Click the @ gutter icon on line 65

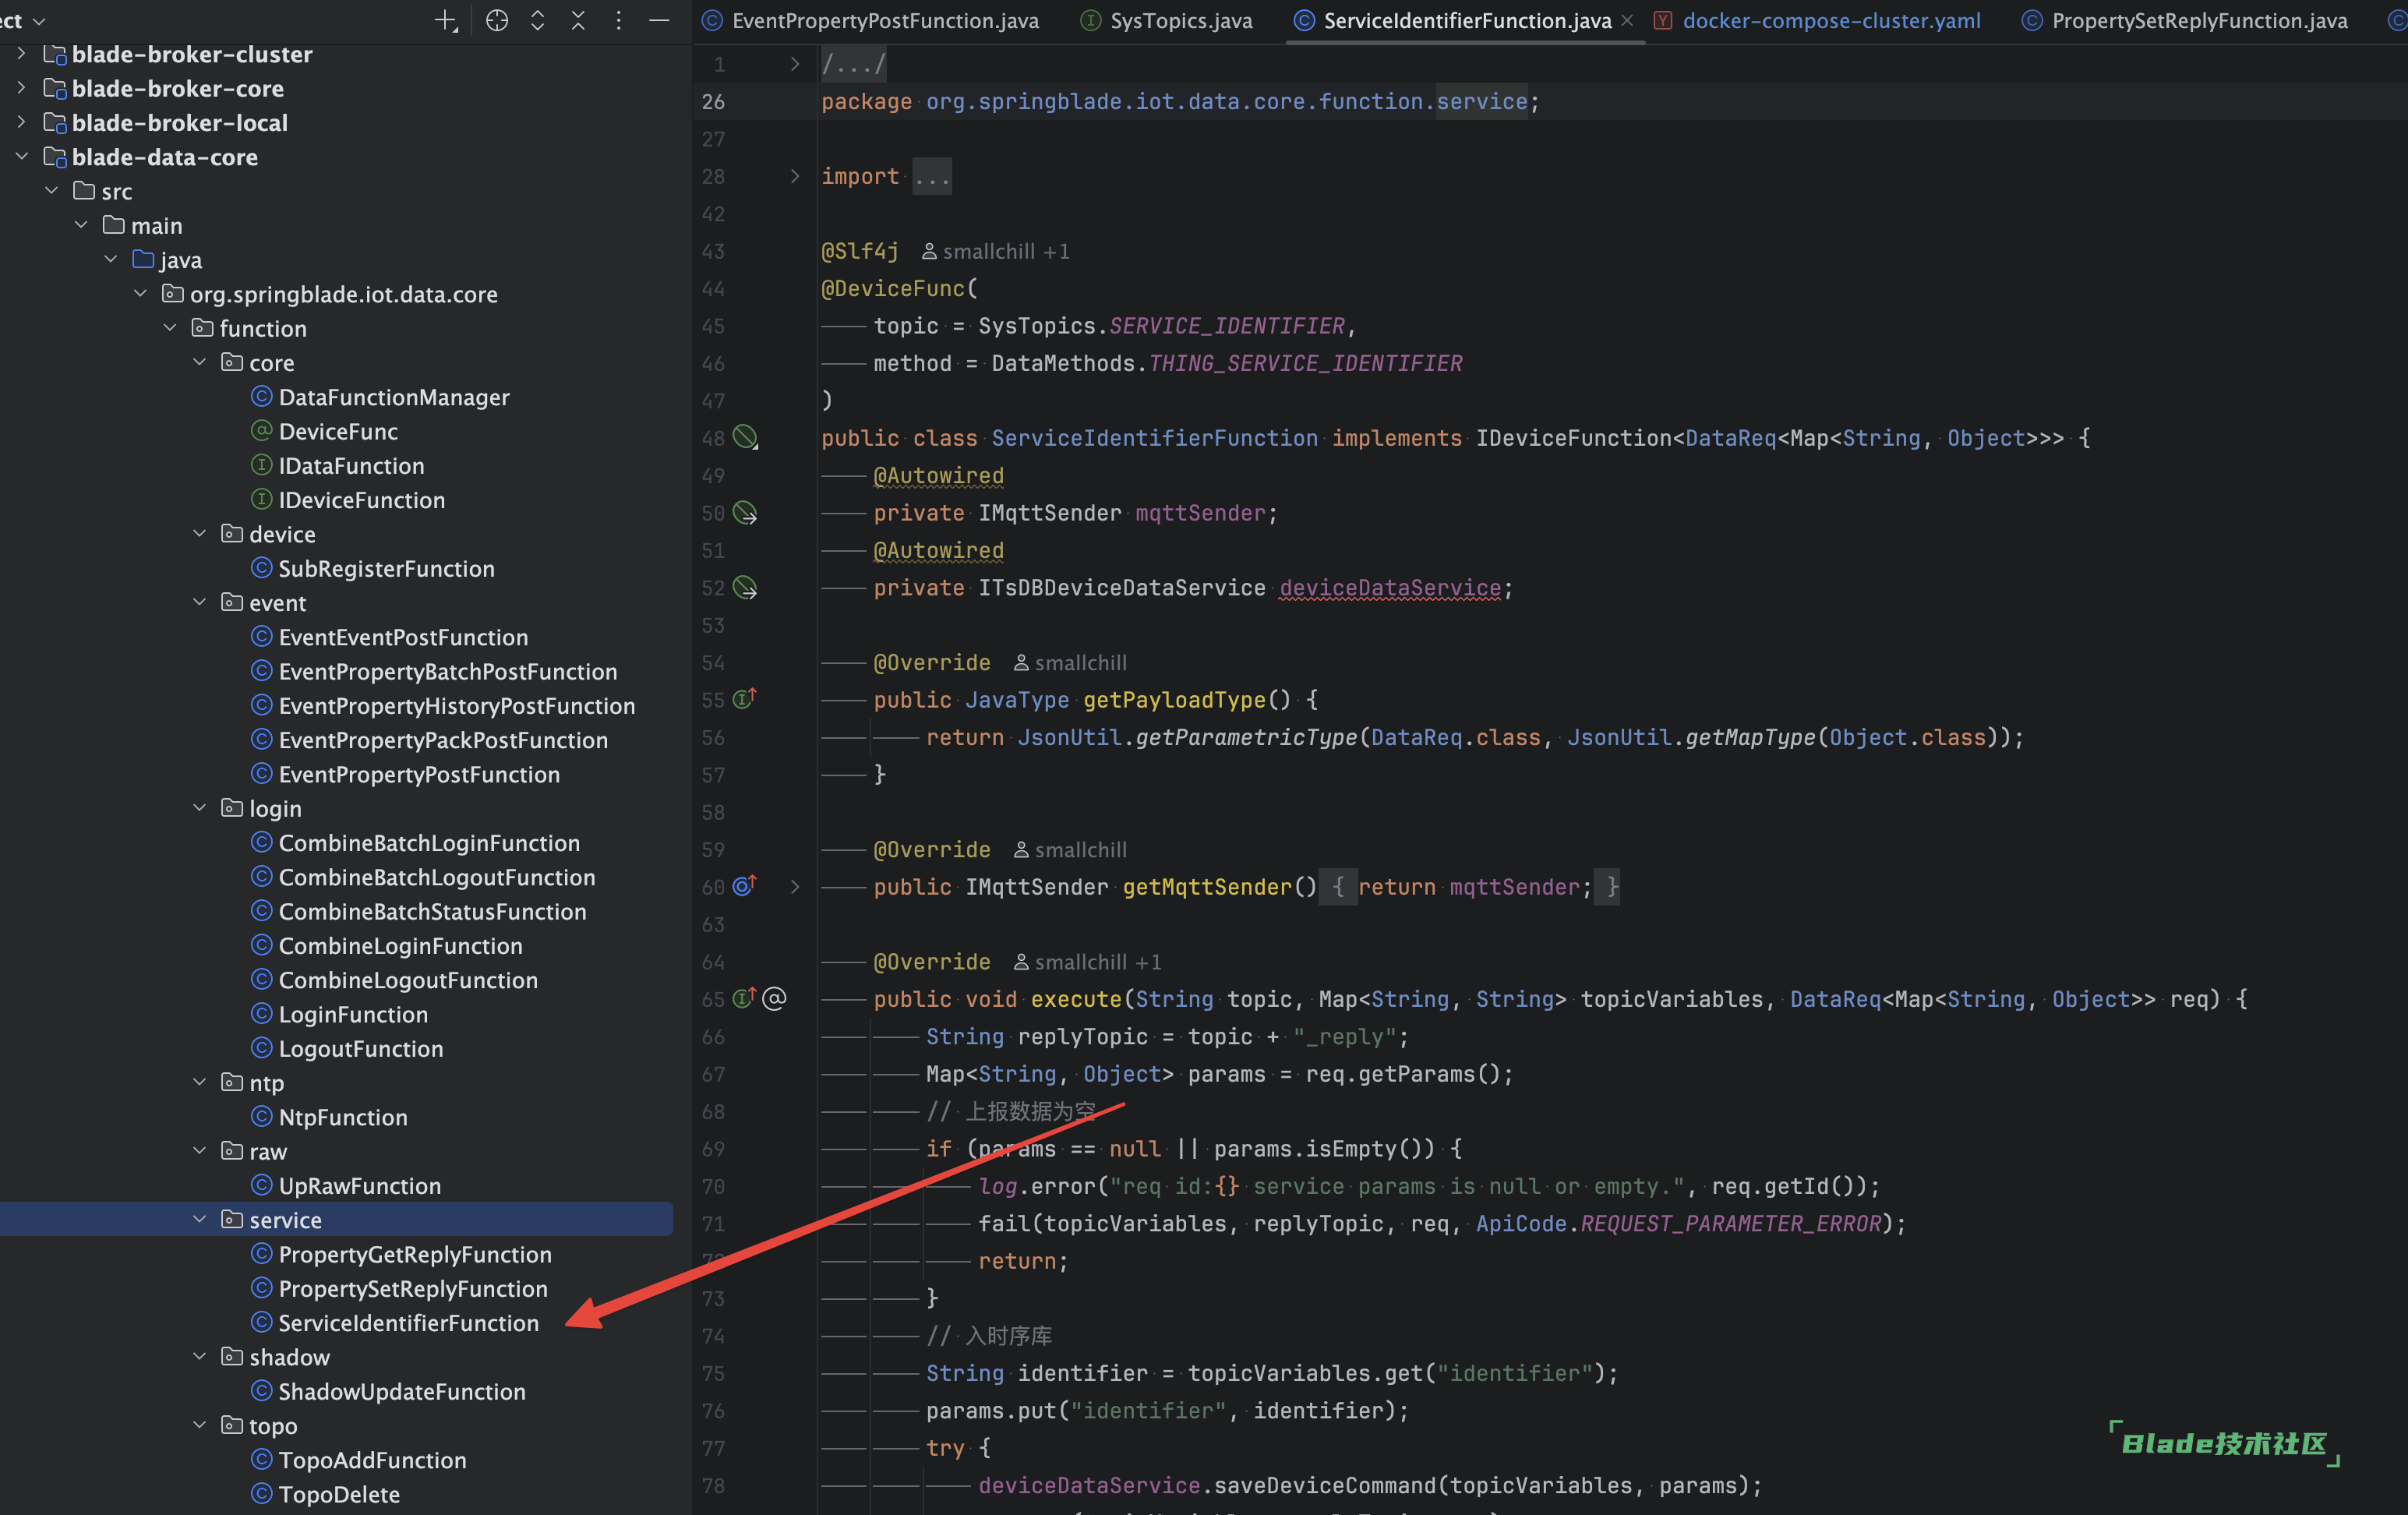tap(775, 998)
